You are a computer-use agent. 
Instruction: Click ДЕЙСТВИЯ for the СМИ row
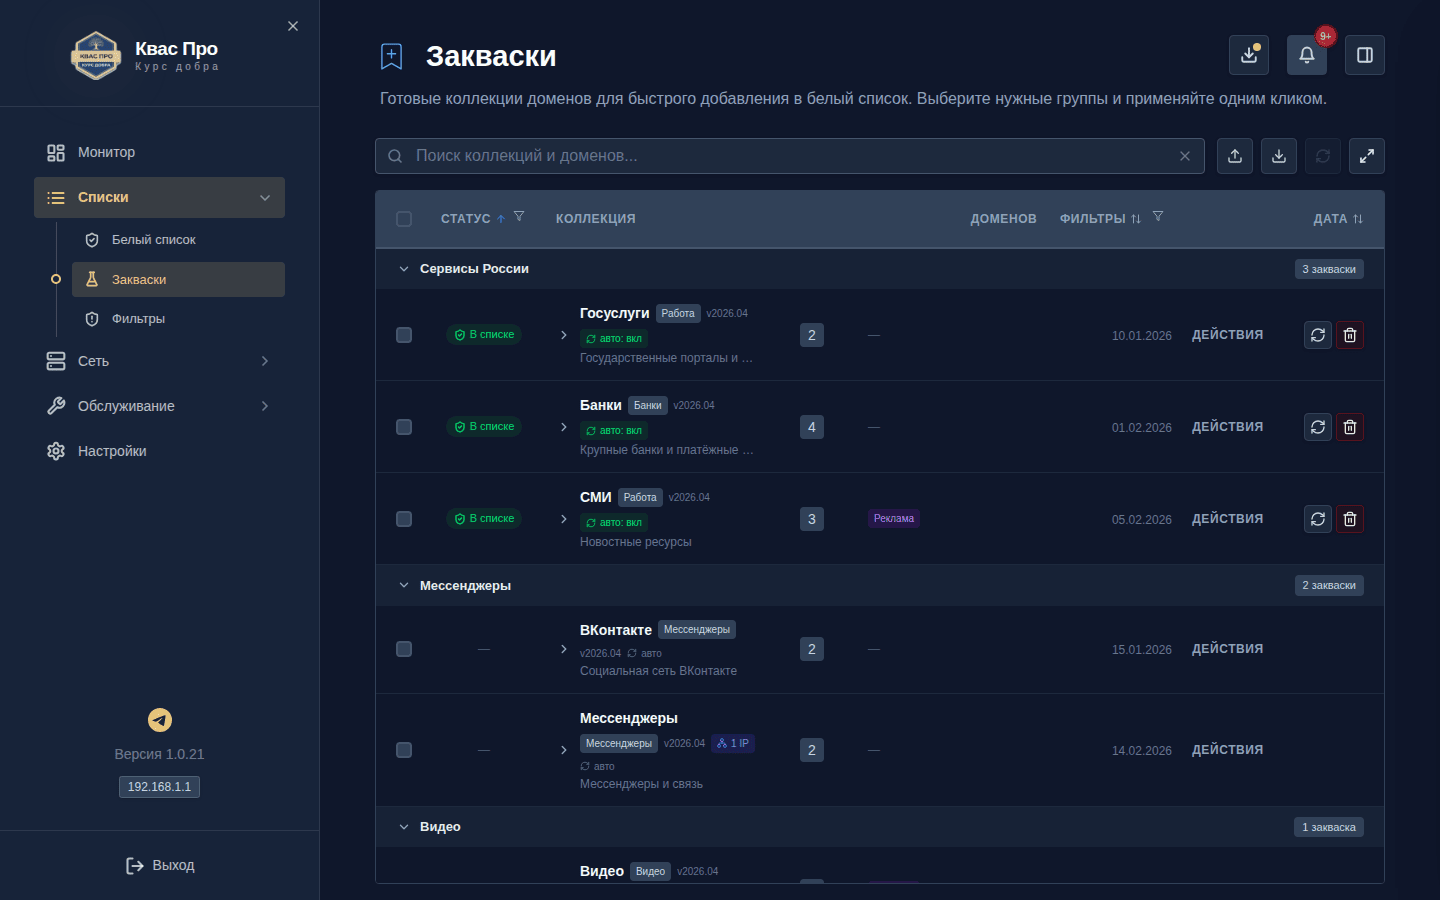point(1227,519)
